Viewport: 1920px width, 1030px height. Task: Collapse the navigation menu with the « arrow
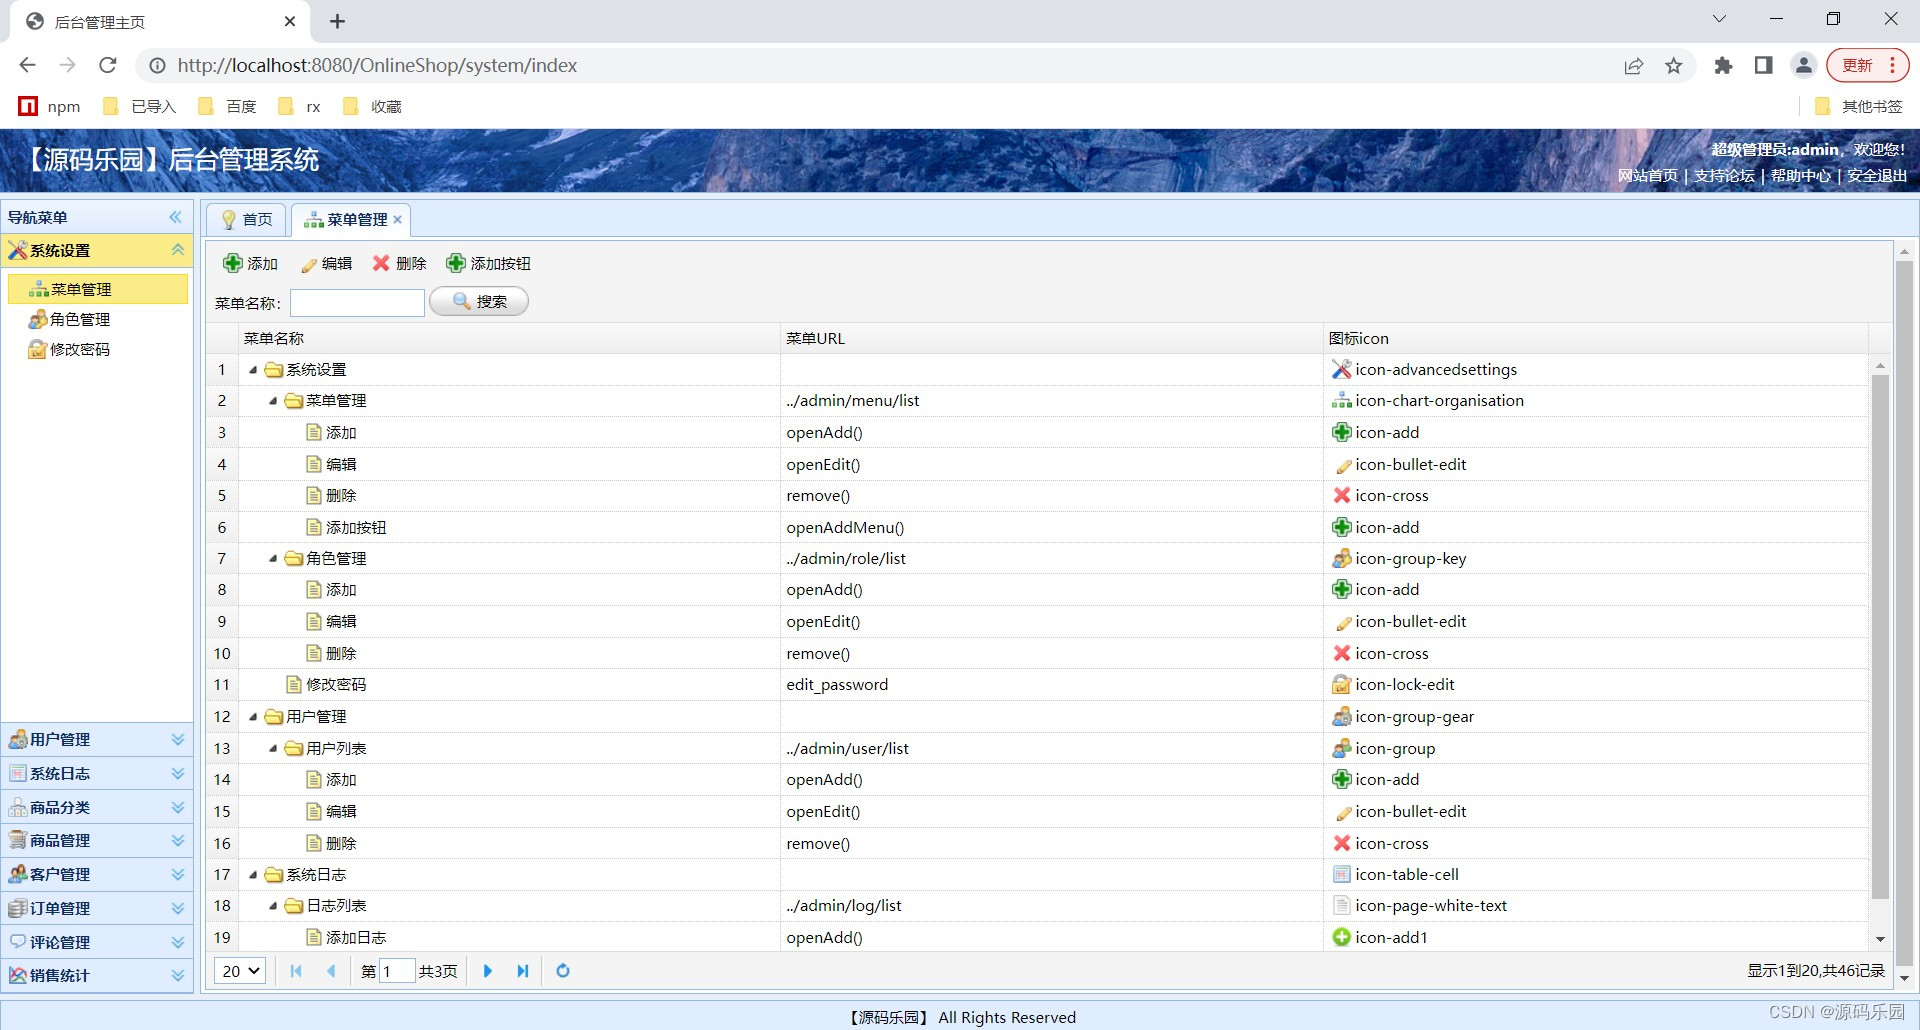pyautogui.click(x=176, y=217)
